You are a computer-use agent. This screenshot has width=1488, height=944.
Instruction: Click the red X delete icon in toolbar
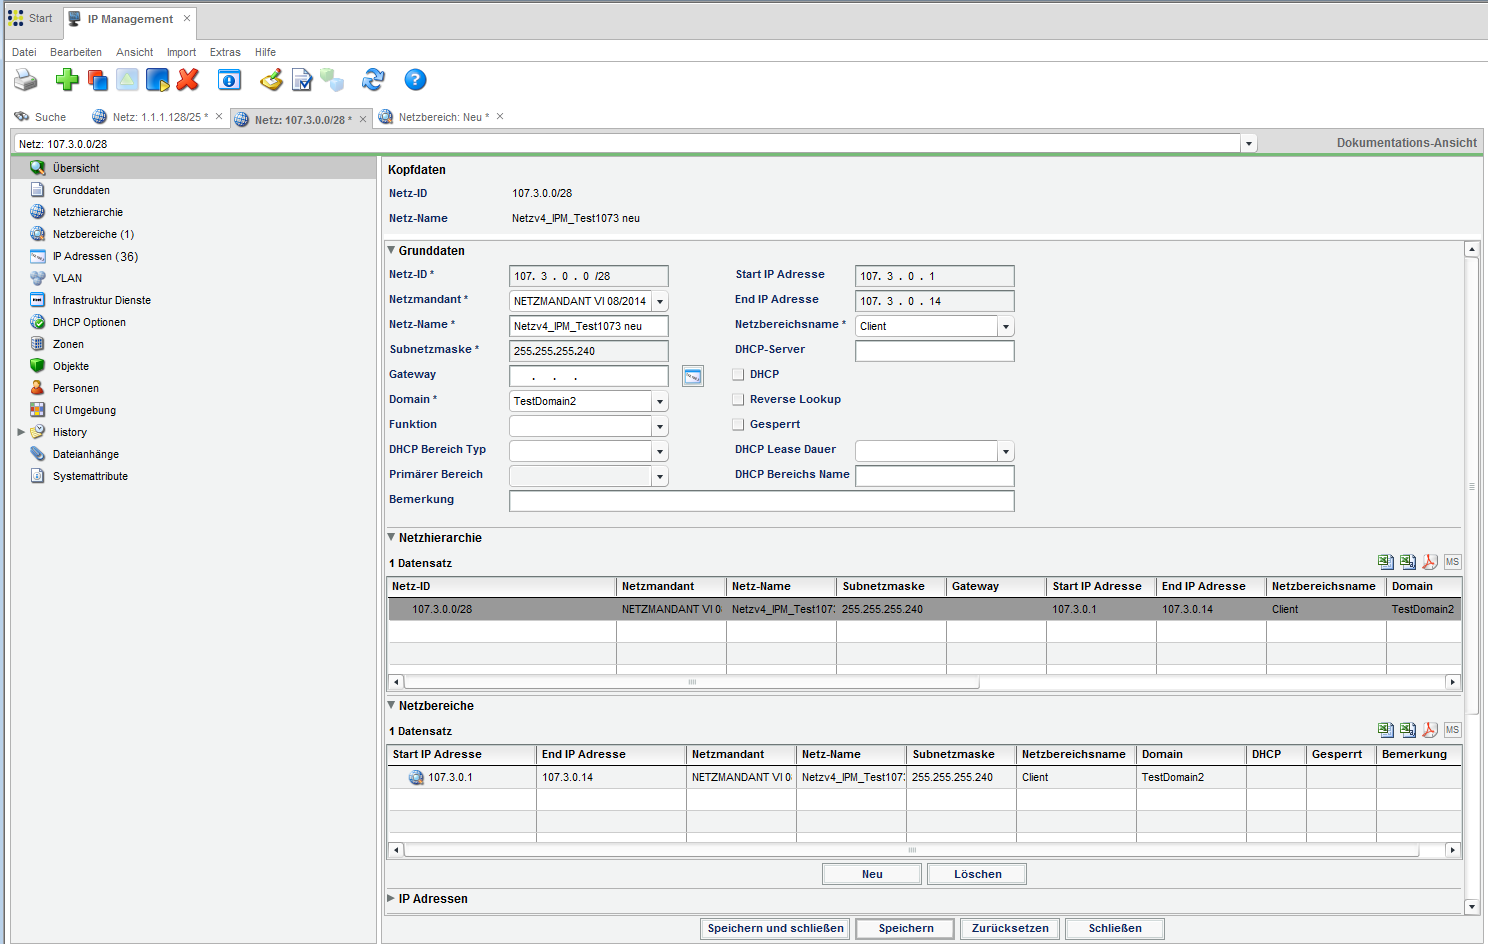(x=188, y=80)
